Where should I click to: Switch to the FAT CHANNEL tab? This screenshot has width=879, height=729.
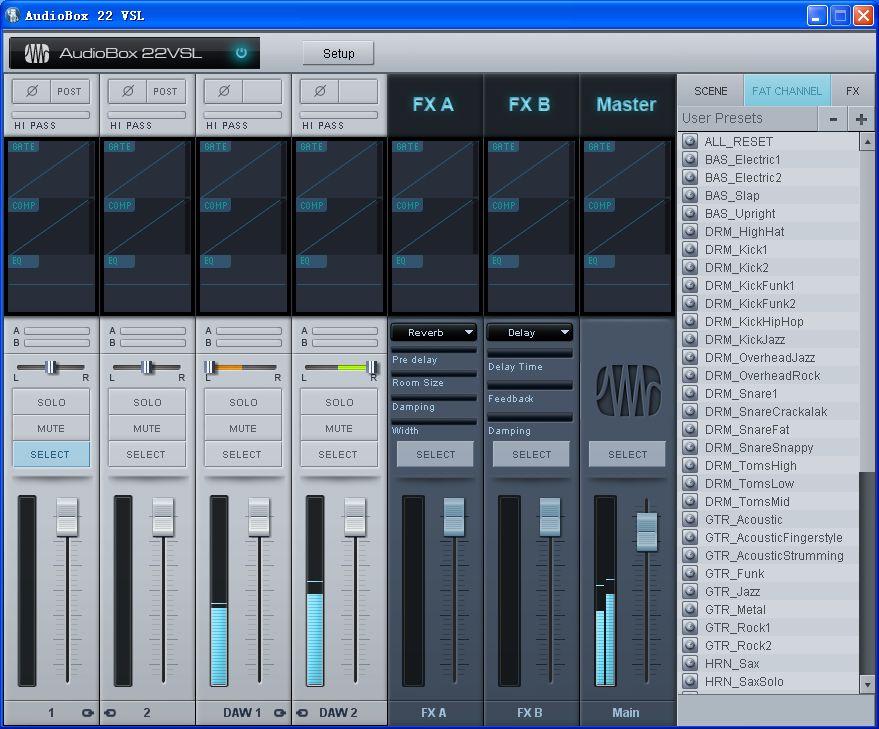coord(787,91)
